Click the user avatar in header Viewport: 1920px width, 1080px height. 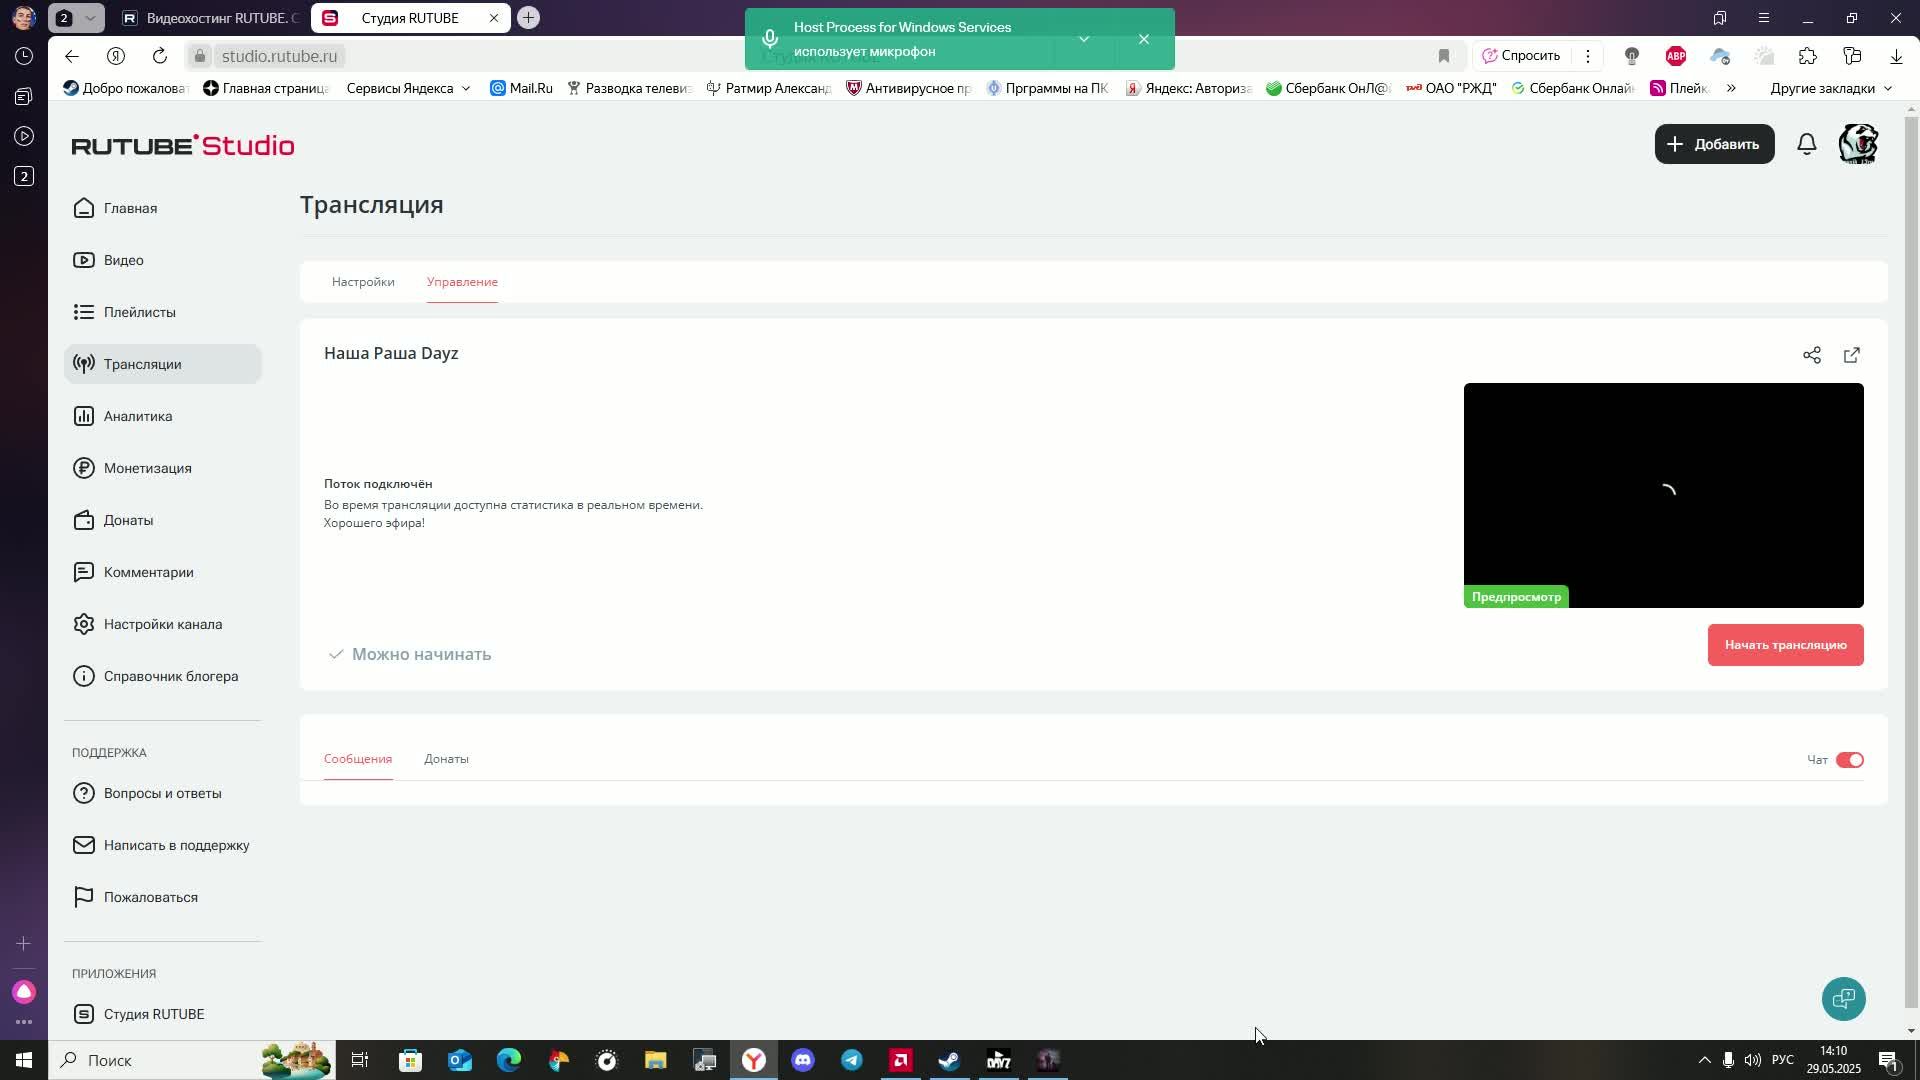click(x=1858, y=144)
